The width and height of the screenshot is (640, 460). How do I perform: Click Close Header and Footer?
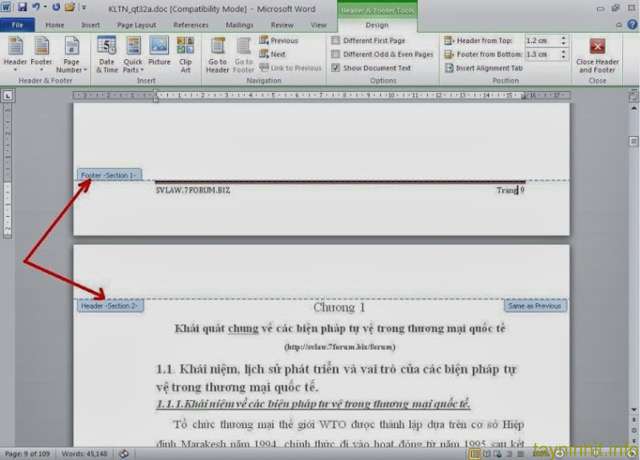coord(597,55)
